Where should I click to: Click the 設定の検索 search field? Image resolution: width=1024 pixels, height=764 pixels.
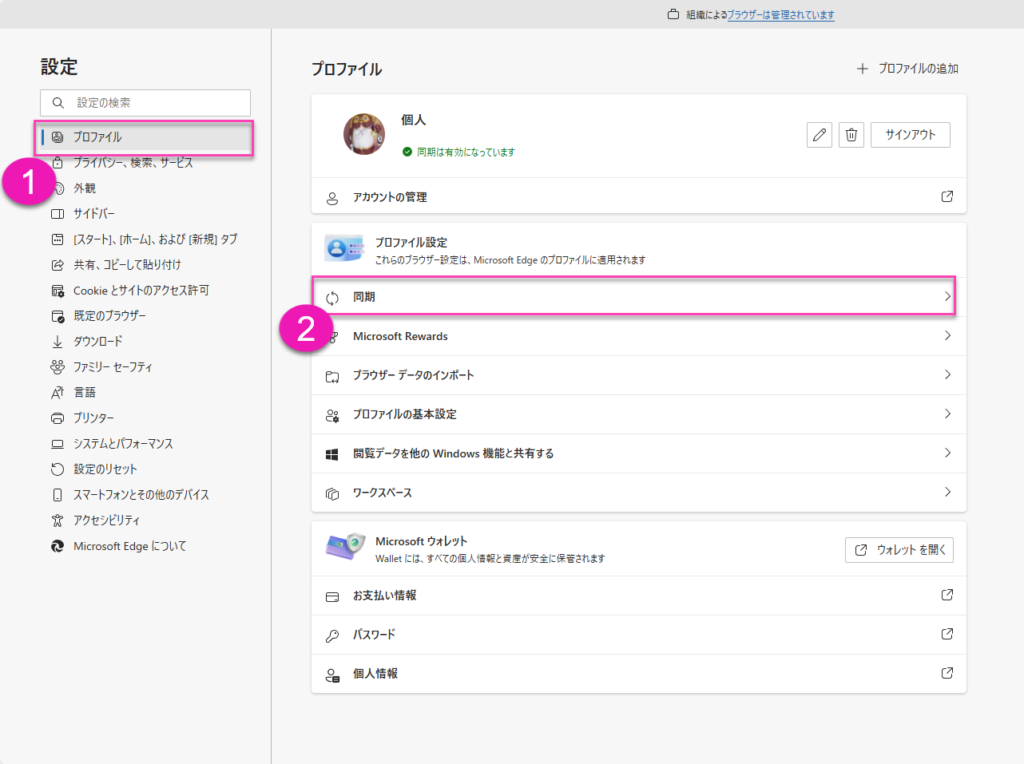(x=146, y=102)
